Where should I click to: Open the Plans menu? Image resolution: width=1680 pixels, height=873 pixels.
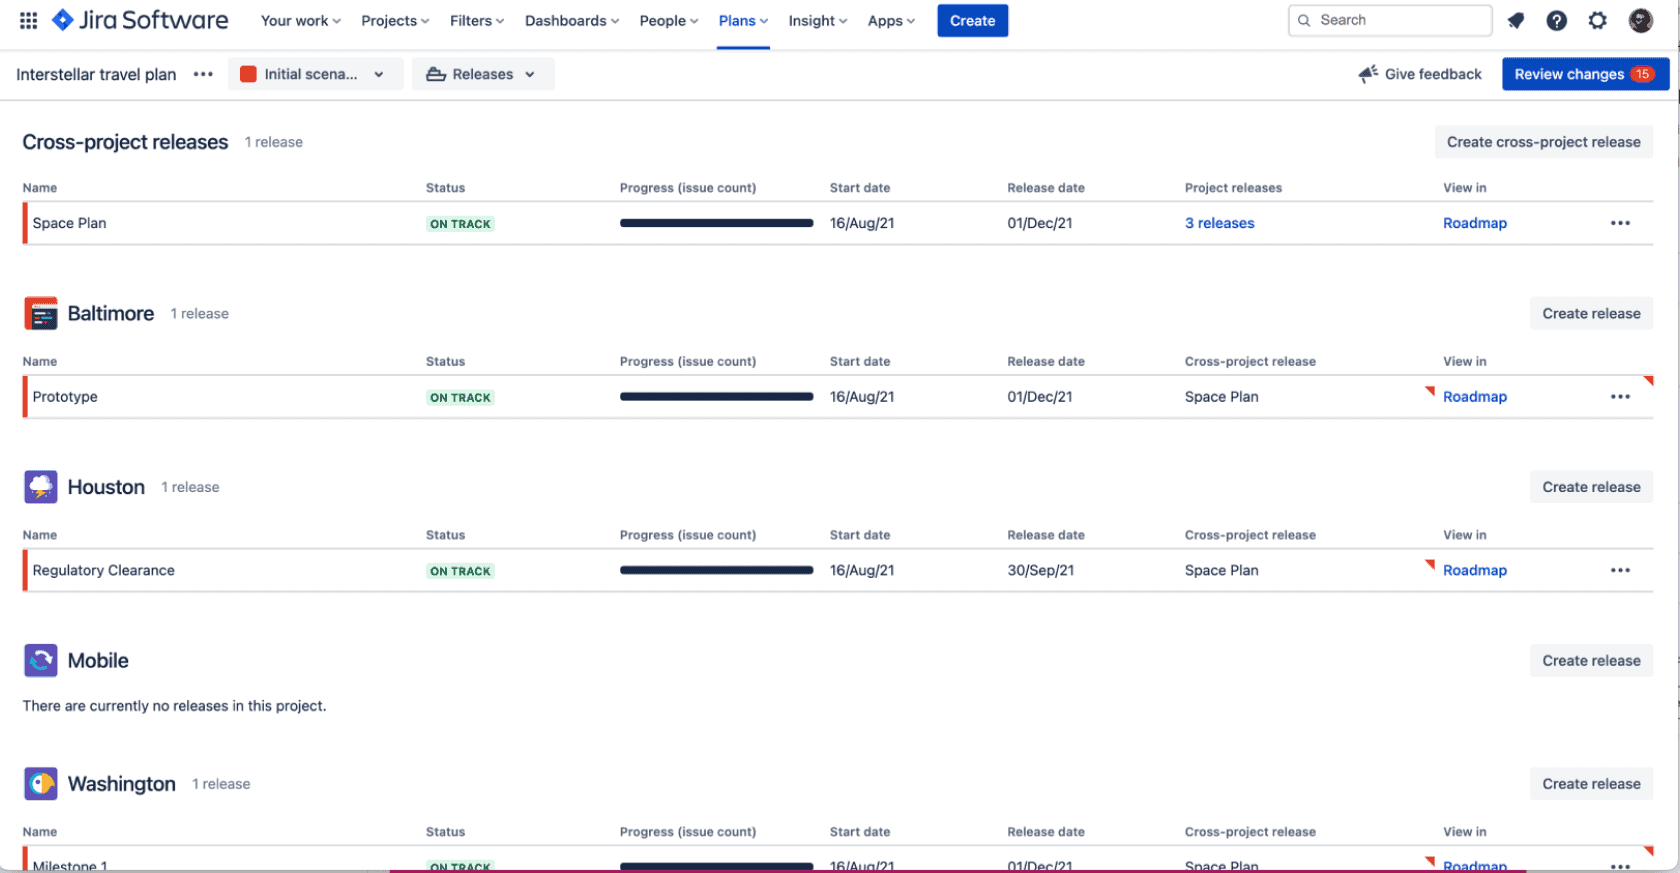tap(742, 20)
